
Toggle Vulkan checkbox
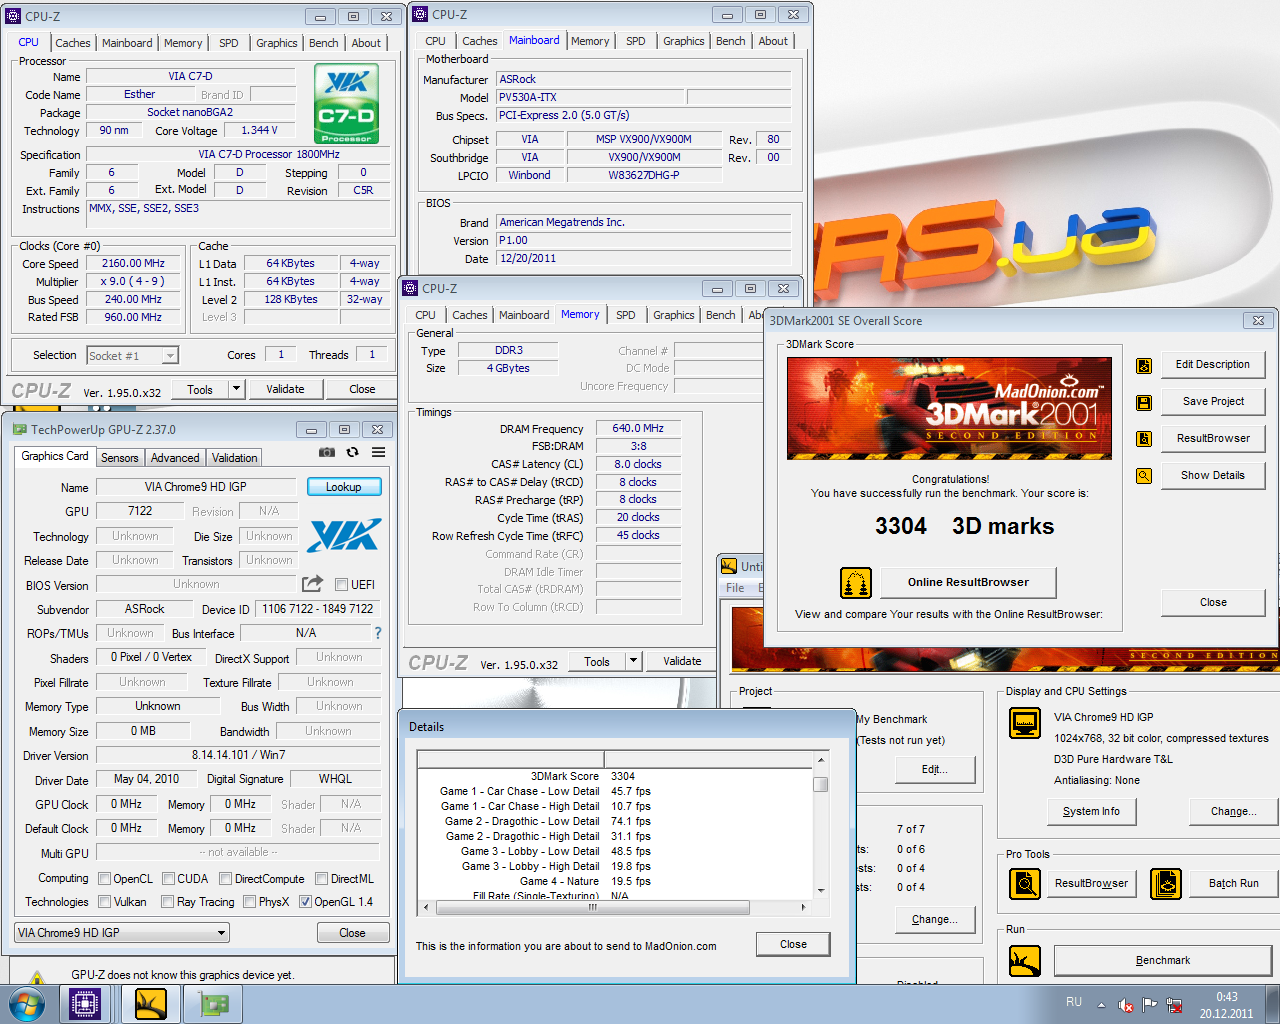point(104,902)
